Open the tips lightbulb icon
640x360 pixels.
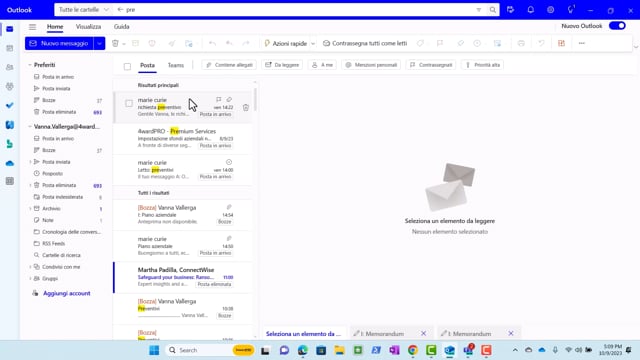[571, 10]
